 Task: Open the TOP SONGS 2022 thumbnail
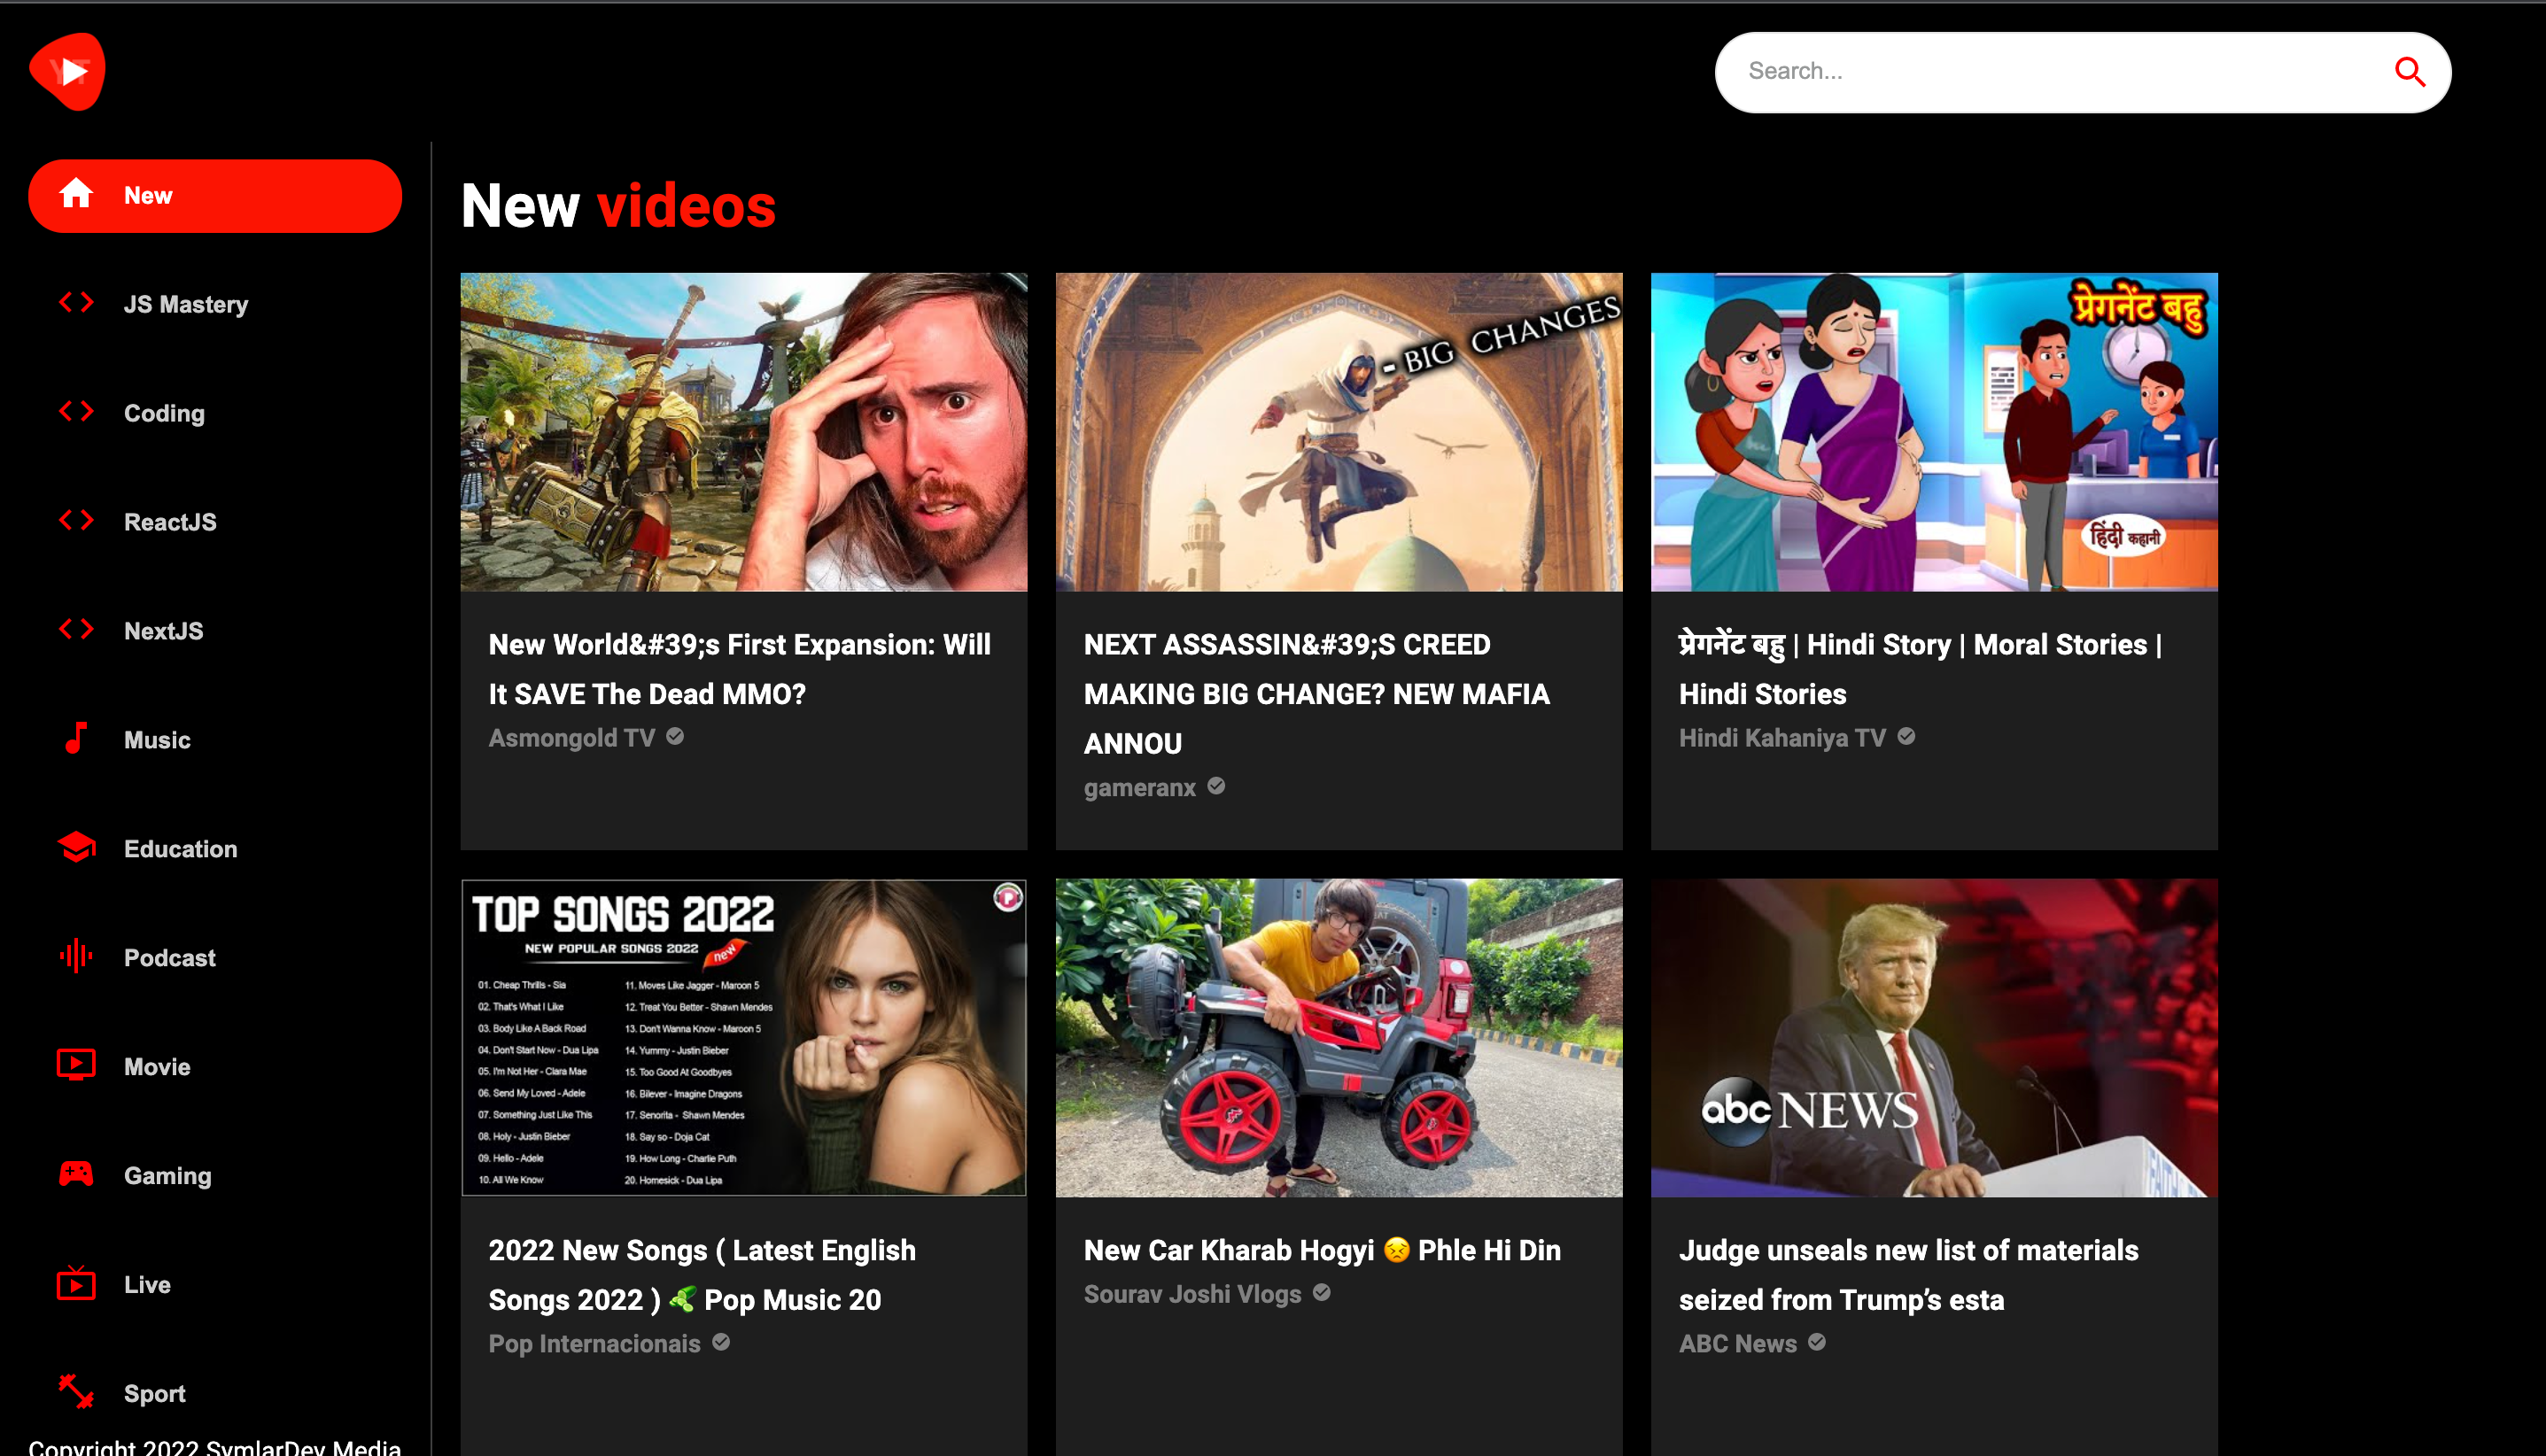tap(744, 1038)
